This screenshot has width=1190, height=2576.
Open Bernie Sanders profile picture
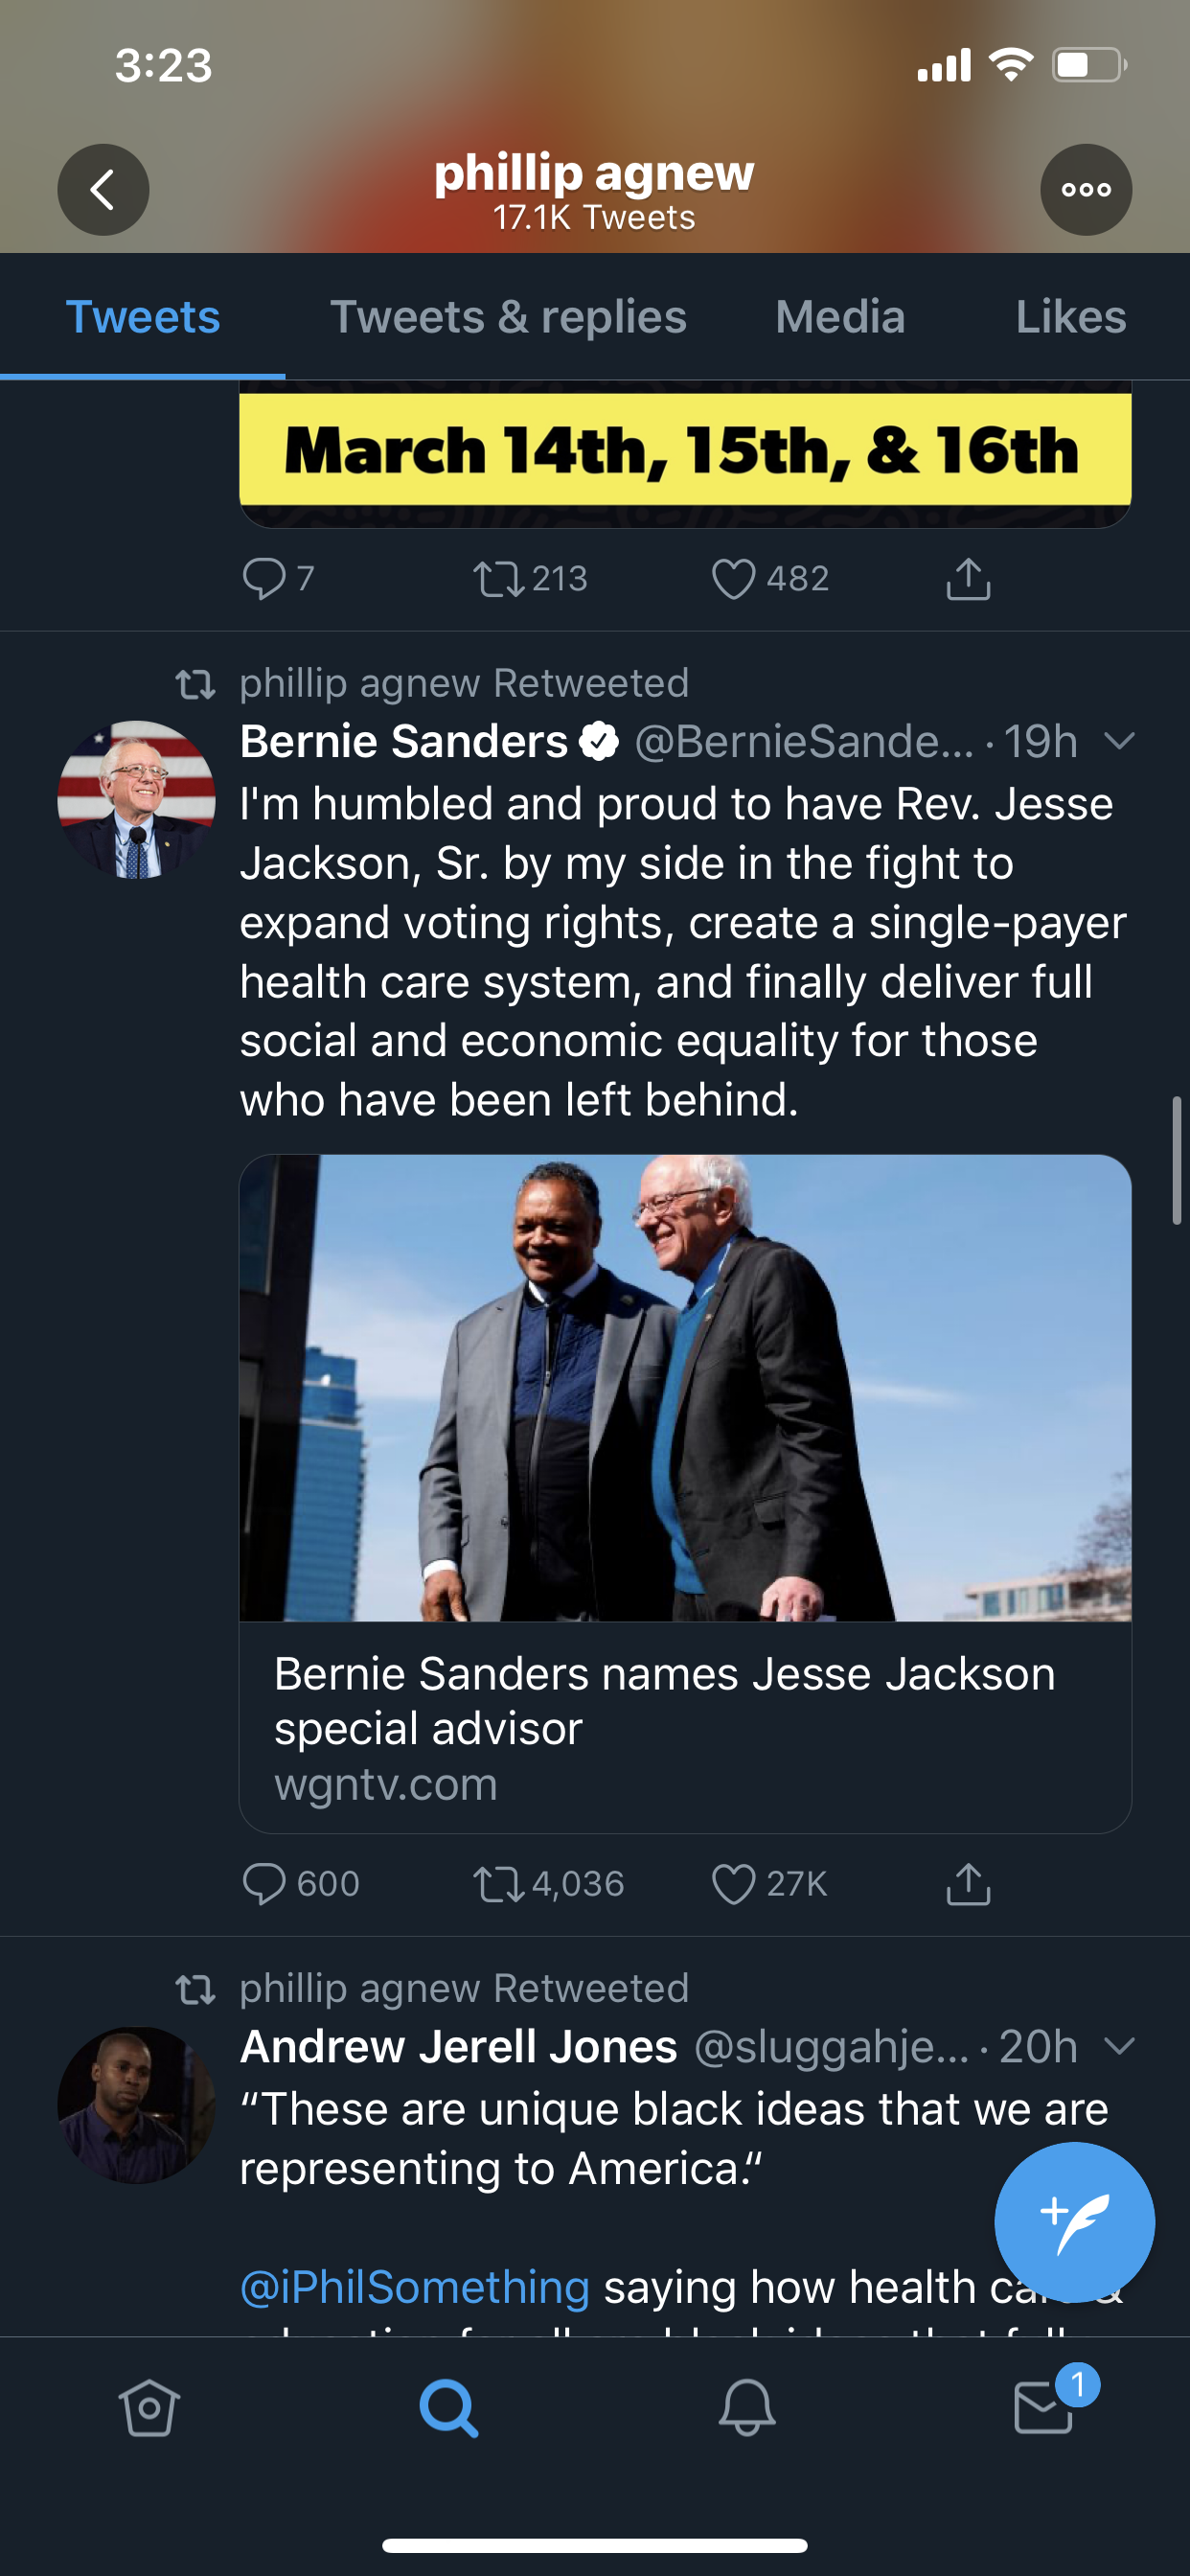137,799
